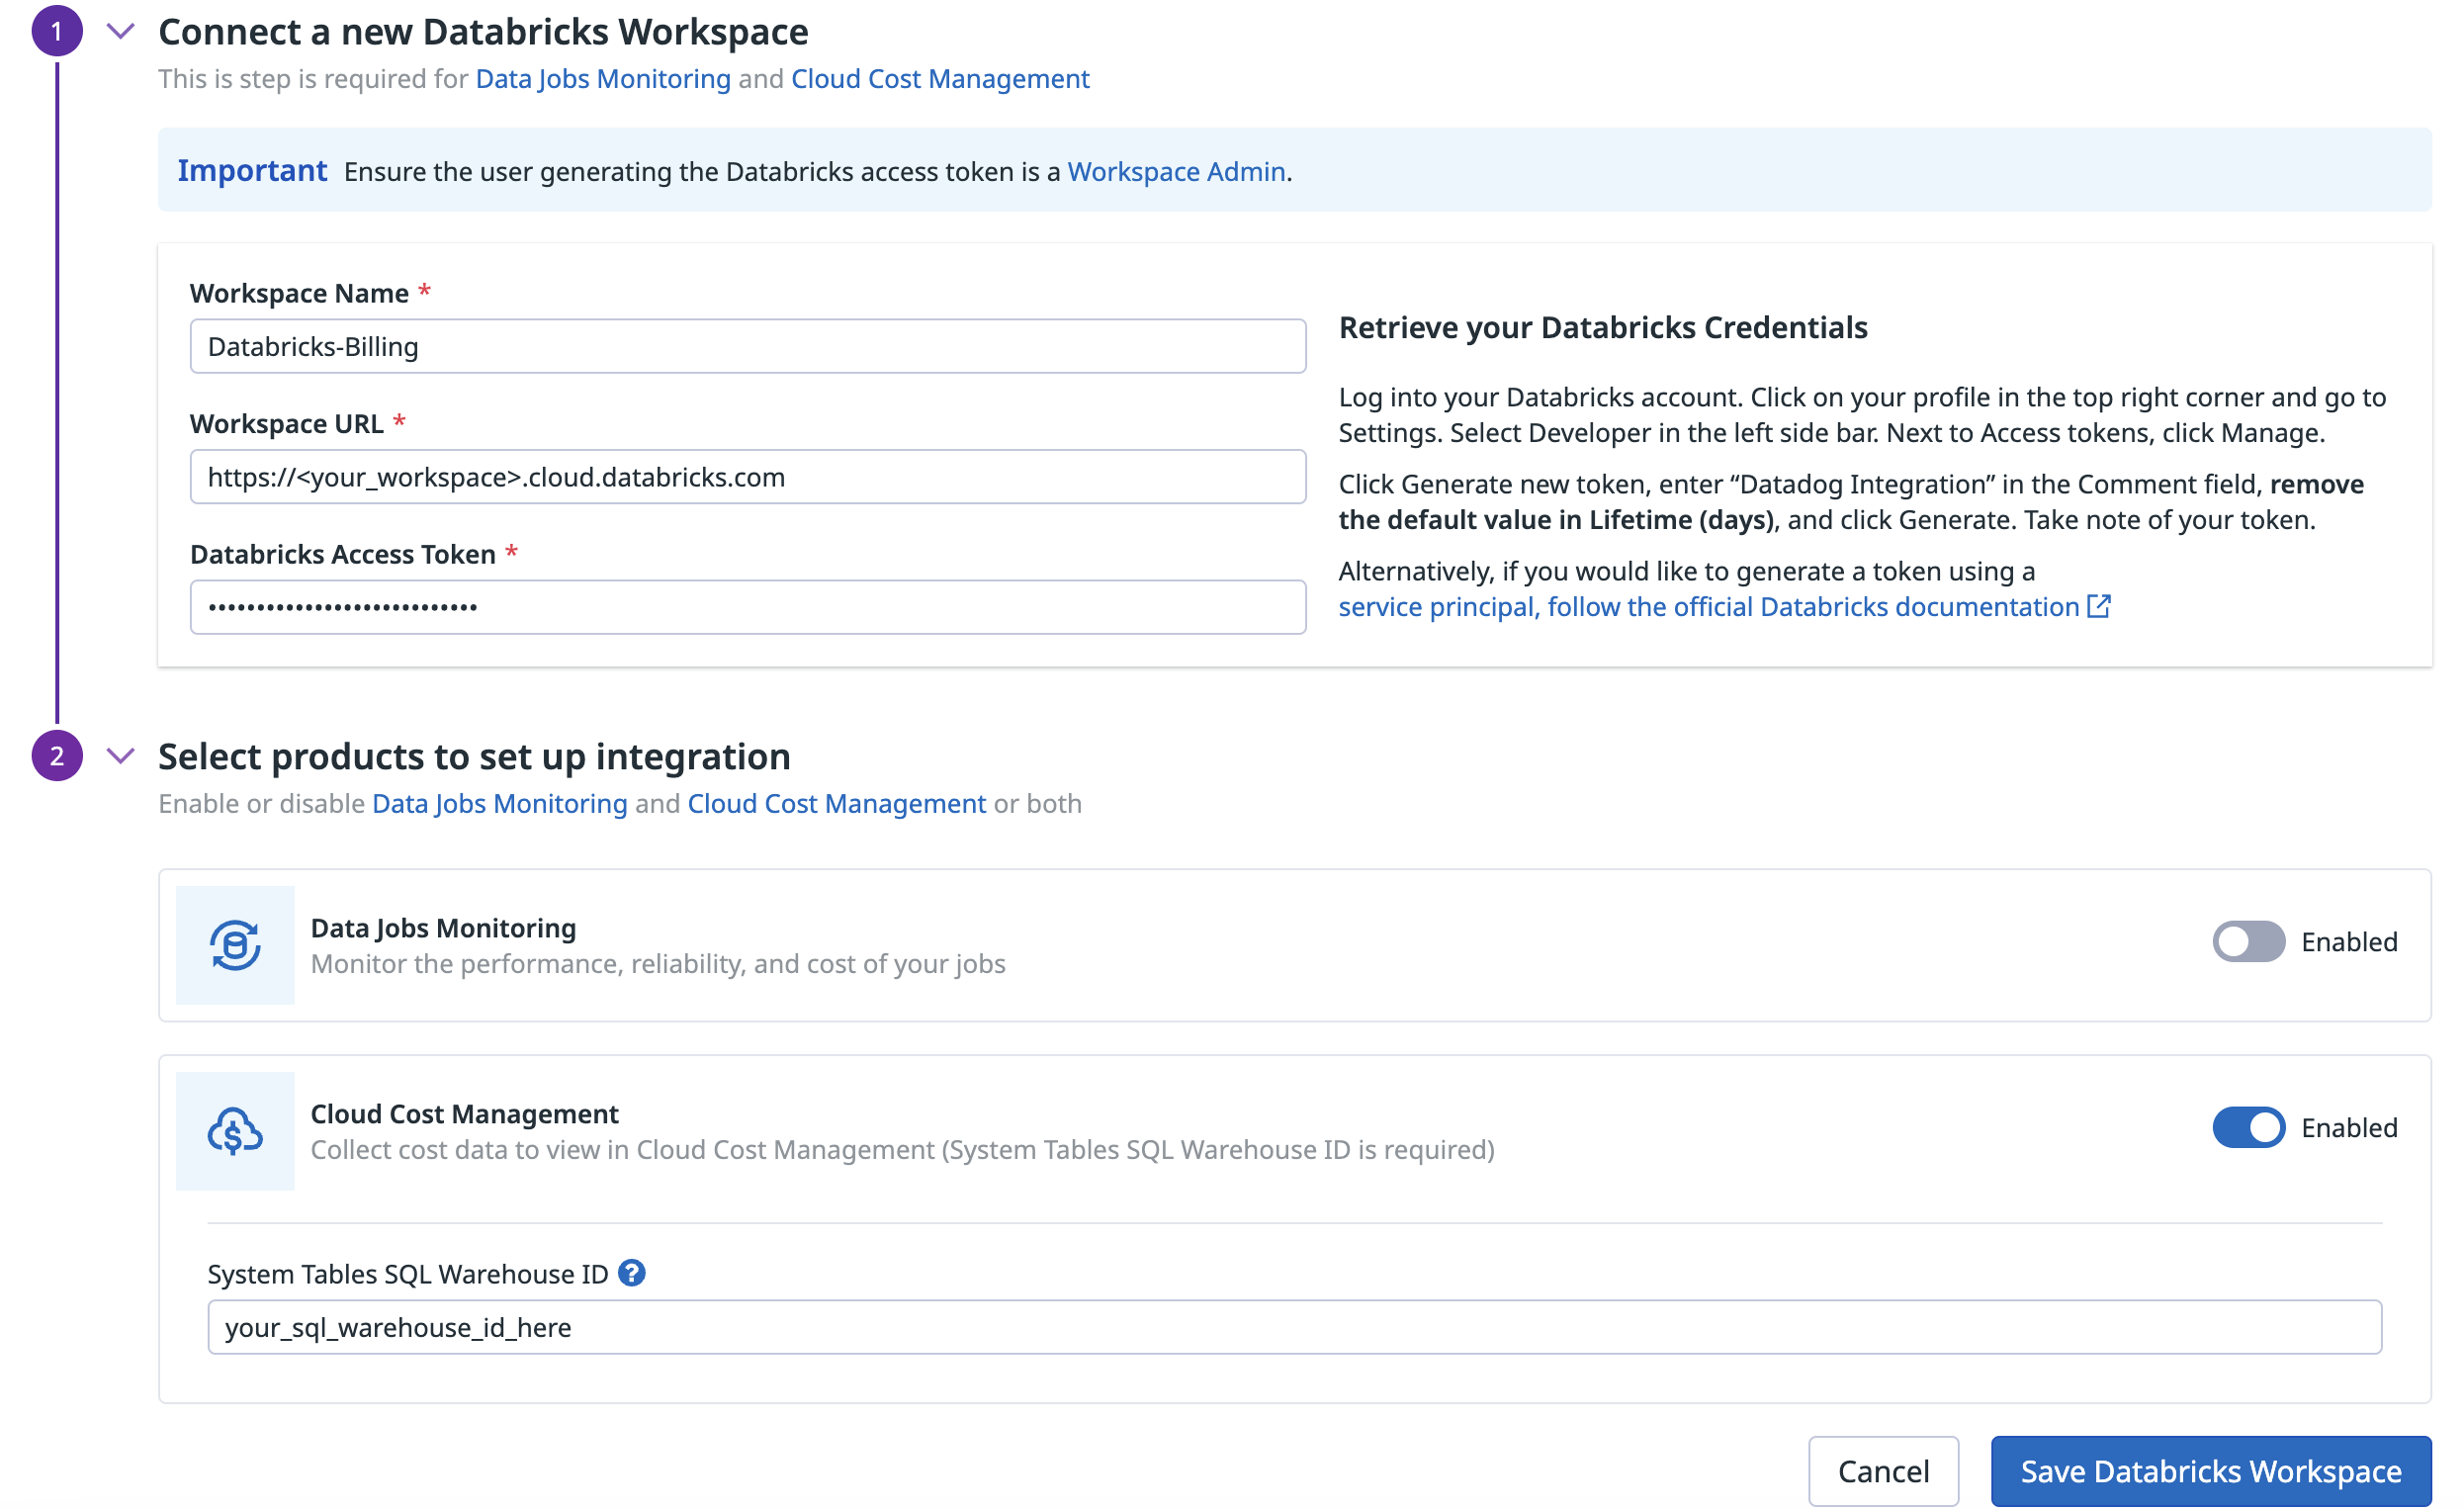Open the Workspace Admin link
2464x1509 pixels.
click(1176, 171)
